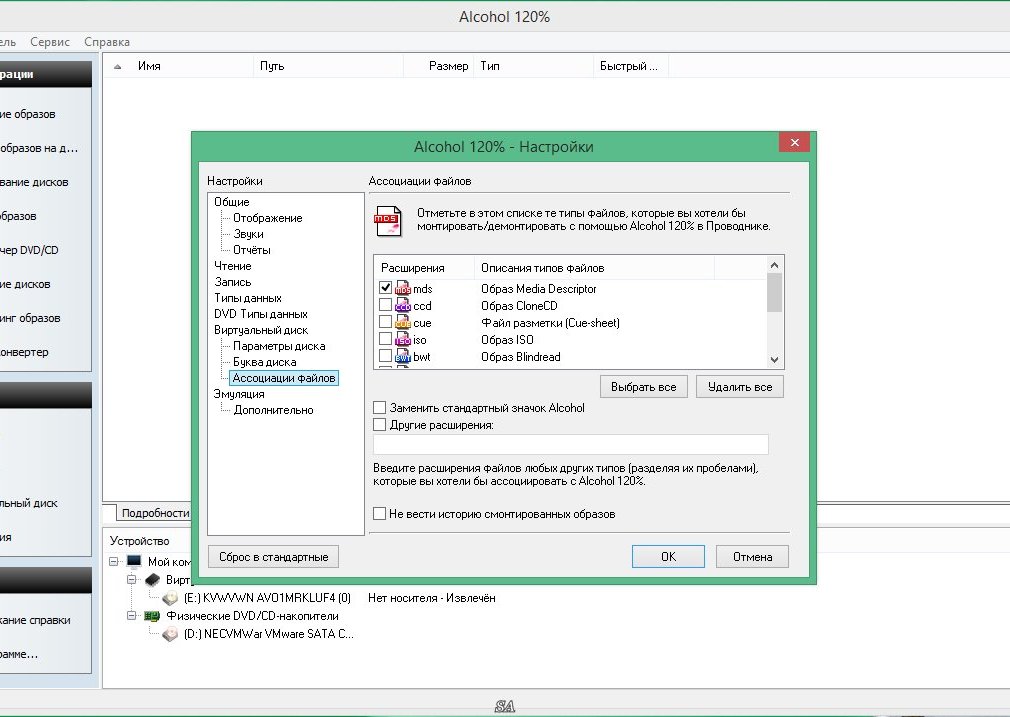Click the extensions list scroll down arrow

tap(775, 360)
